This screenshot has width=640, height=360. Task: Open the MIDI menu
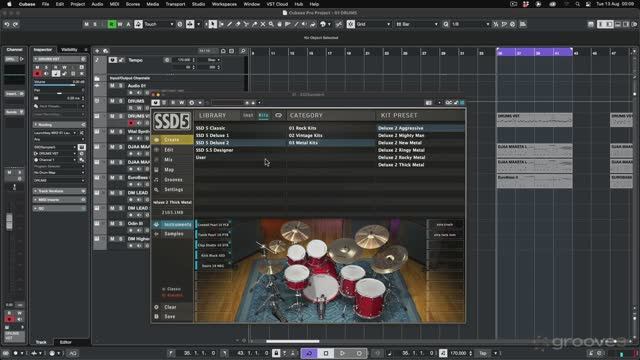[114, 4]
